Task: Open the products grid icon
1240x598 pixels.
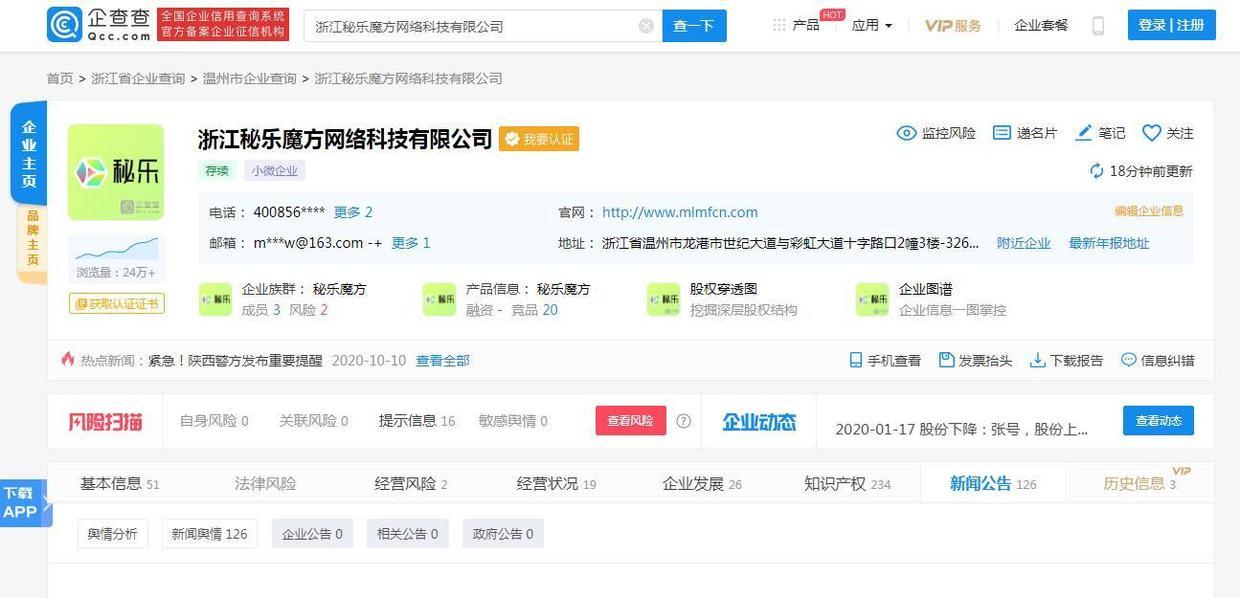Action: point(779,25)
